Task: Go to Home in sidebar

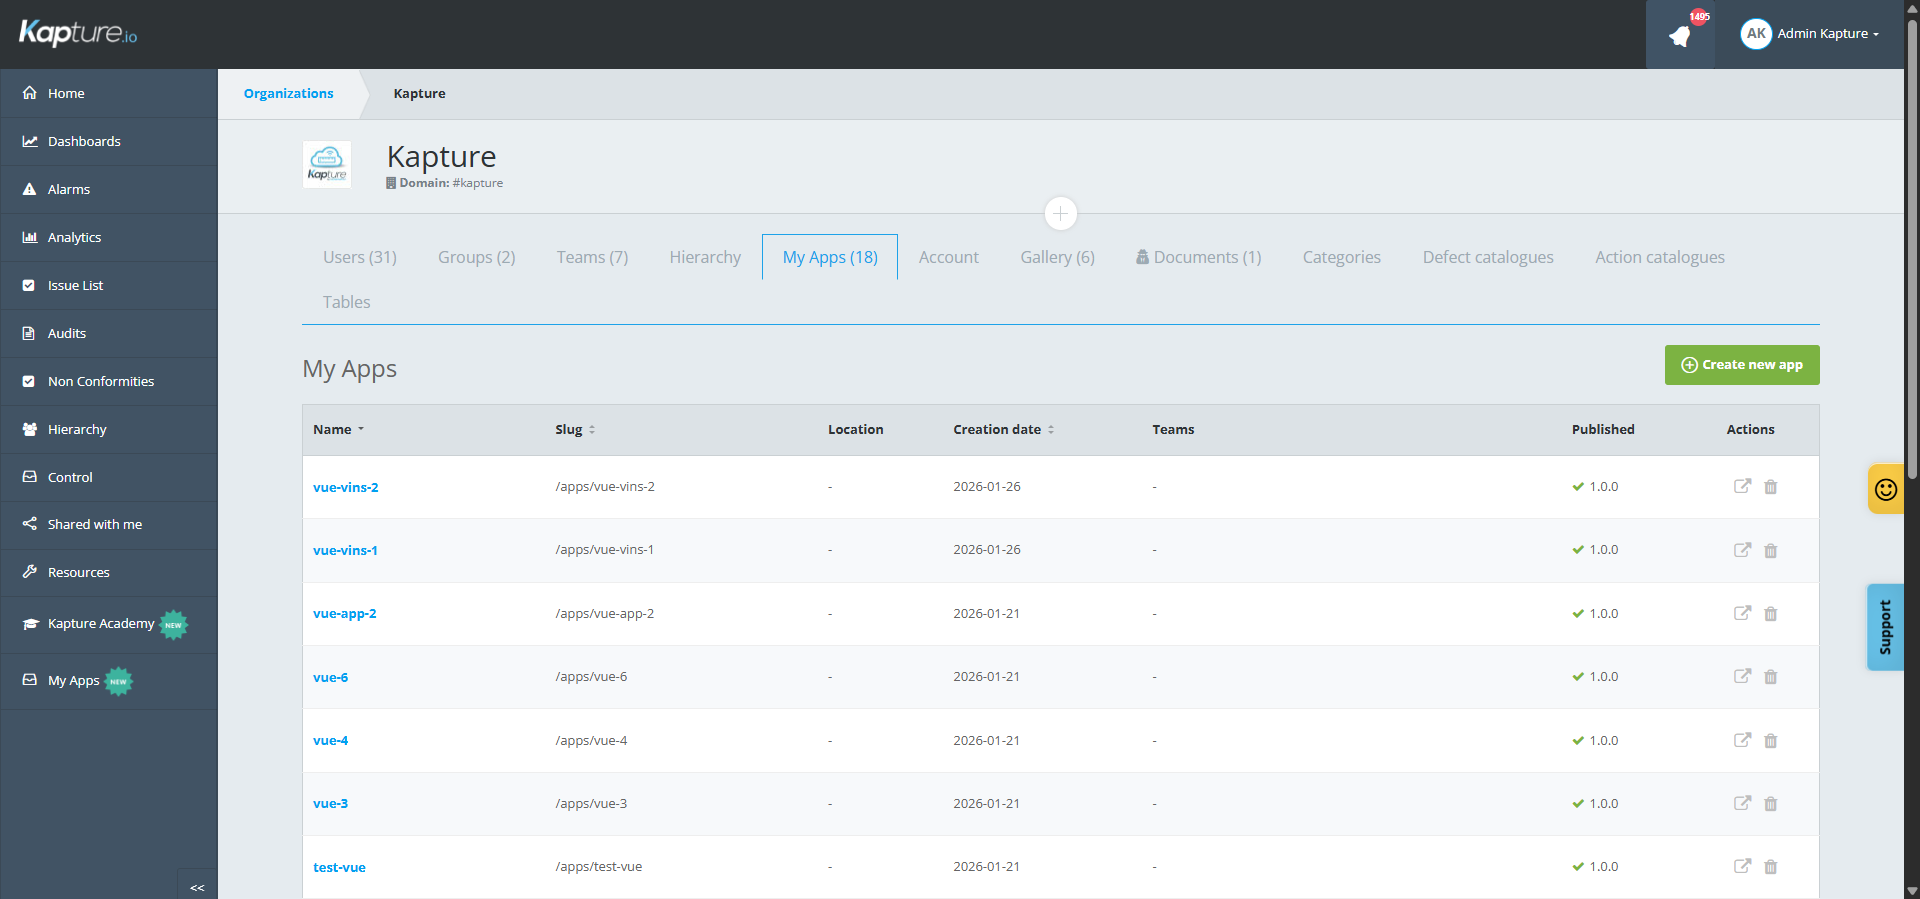Action: coord(108,93)
